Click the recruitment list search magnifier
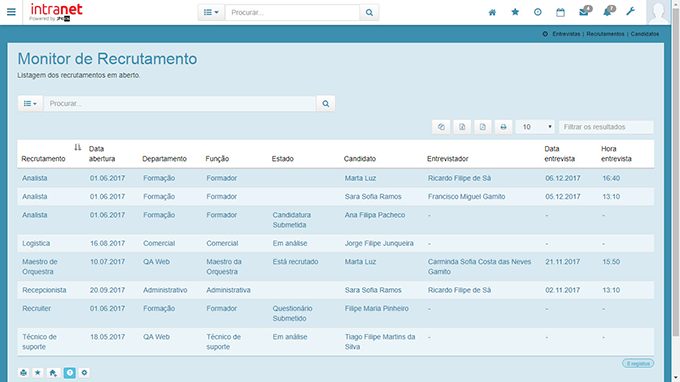The height and width of the screenshot is (382, 680). tap(326, 104)
